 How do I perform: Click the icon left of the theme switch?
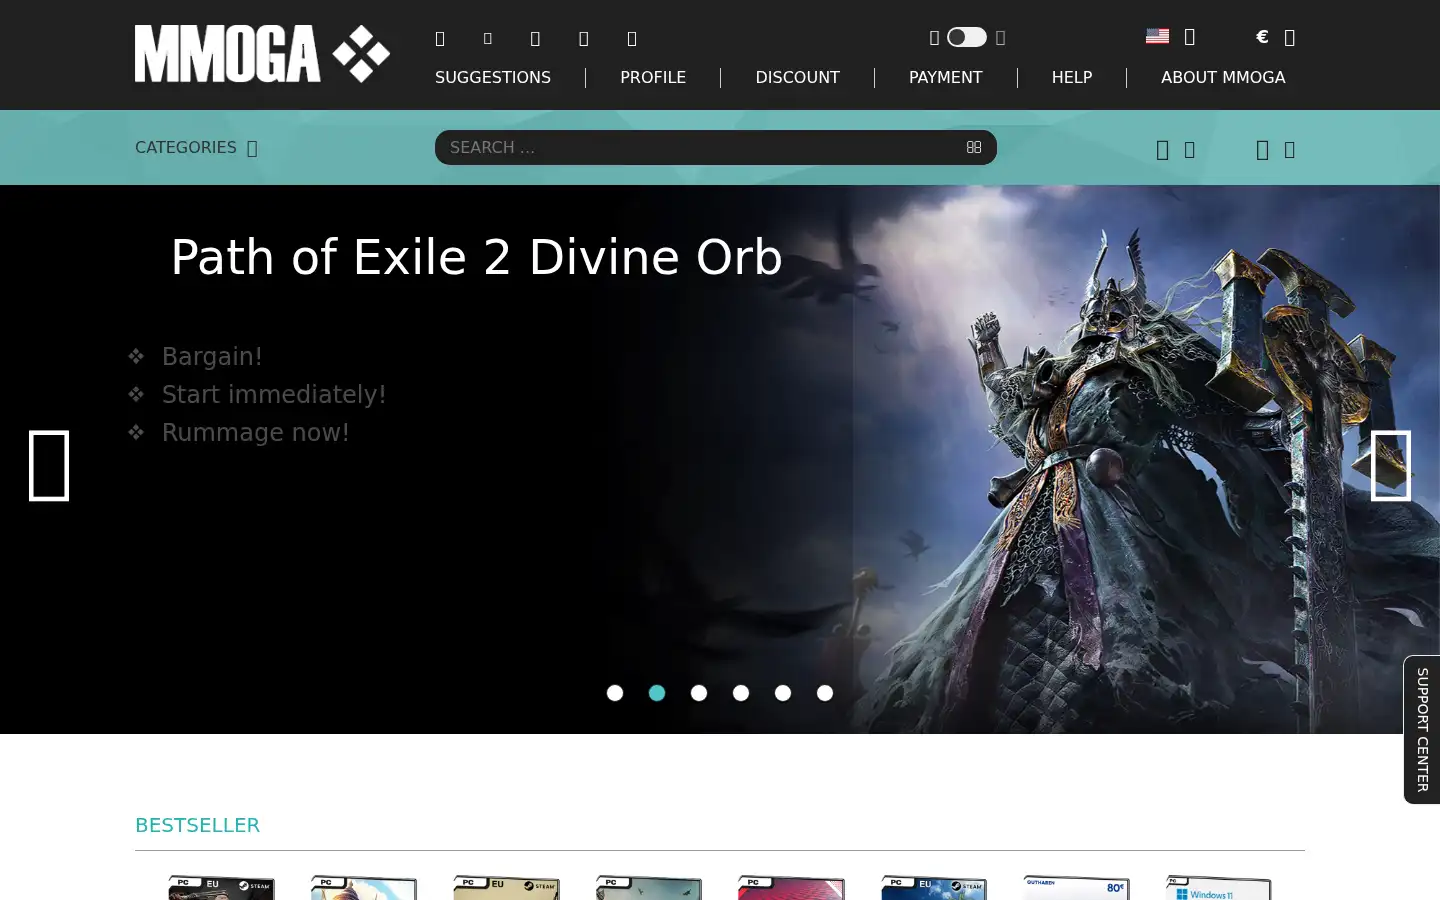click(x=934, y=38)
